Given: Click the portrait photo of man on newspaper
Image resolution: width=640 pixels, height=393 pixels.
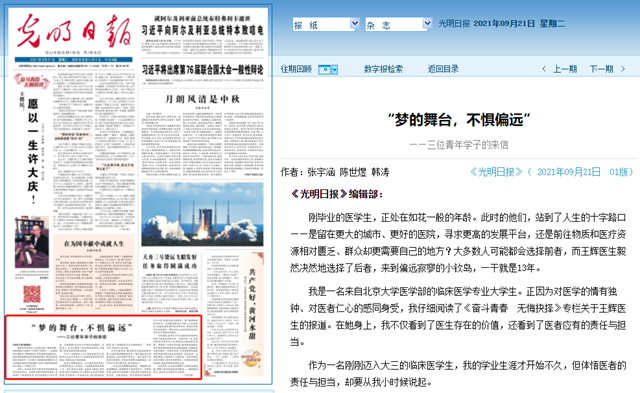Looking at the screenshot, I should pos(32,242).
